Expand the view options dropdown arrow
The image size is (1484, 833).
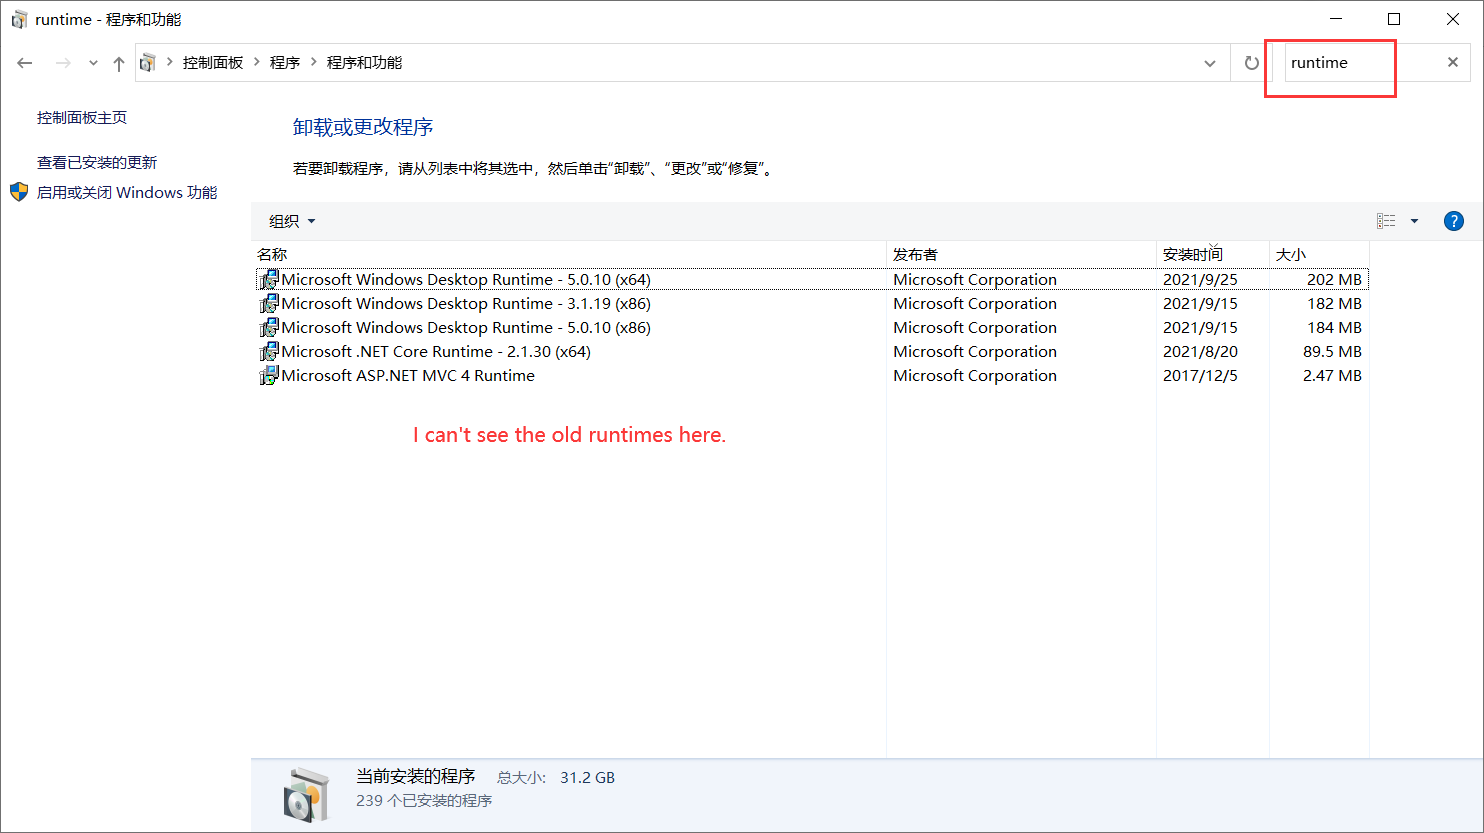click(1414, 221)
